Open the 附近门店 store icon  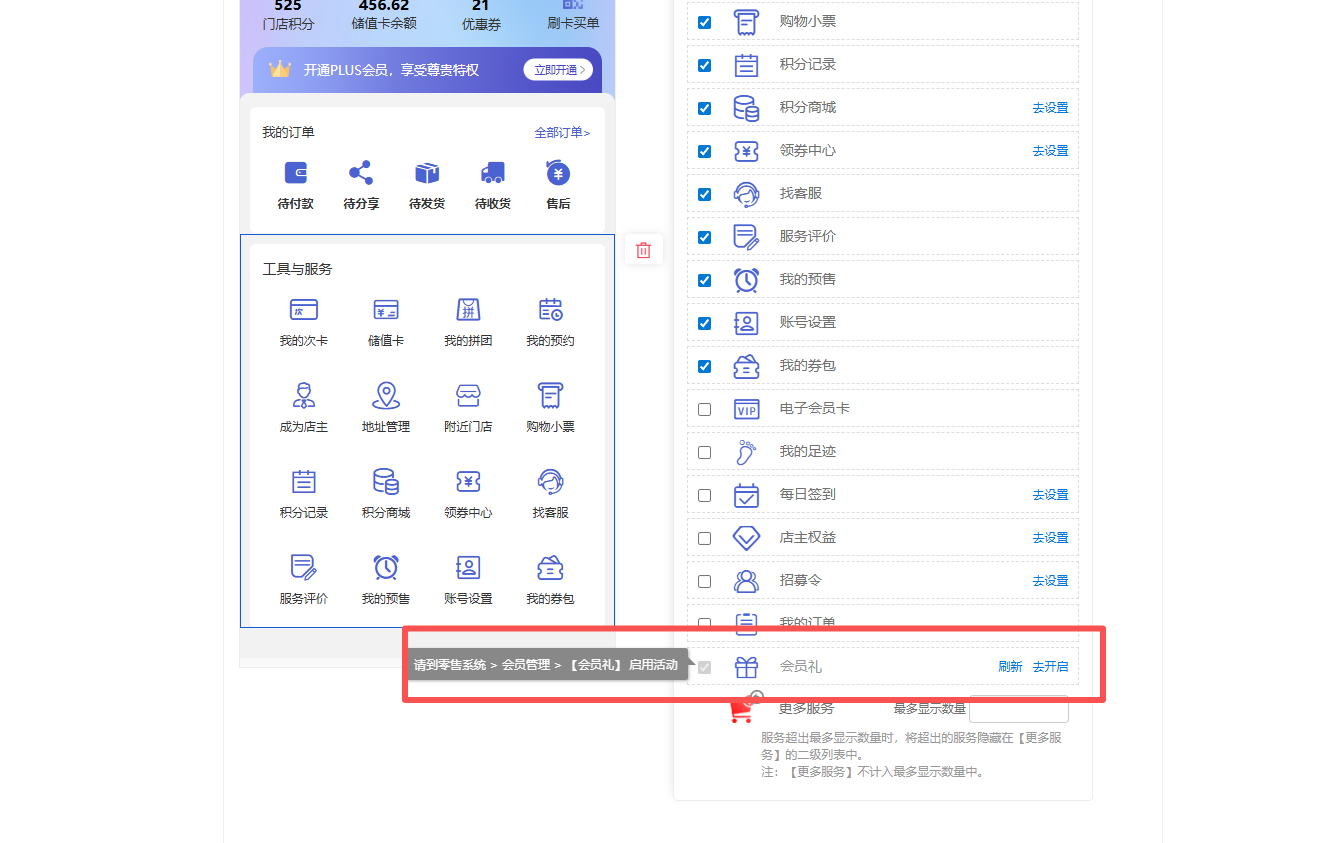tap(468, 396)
